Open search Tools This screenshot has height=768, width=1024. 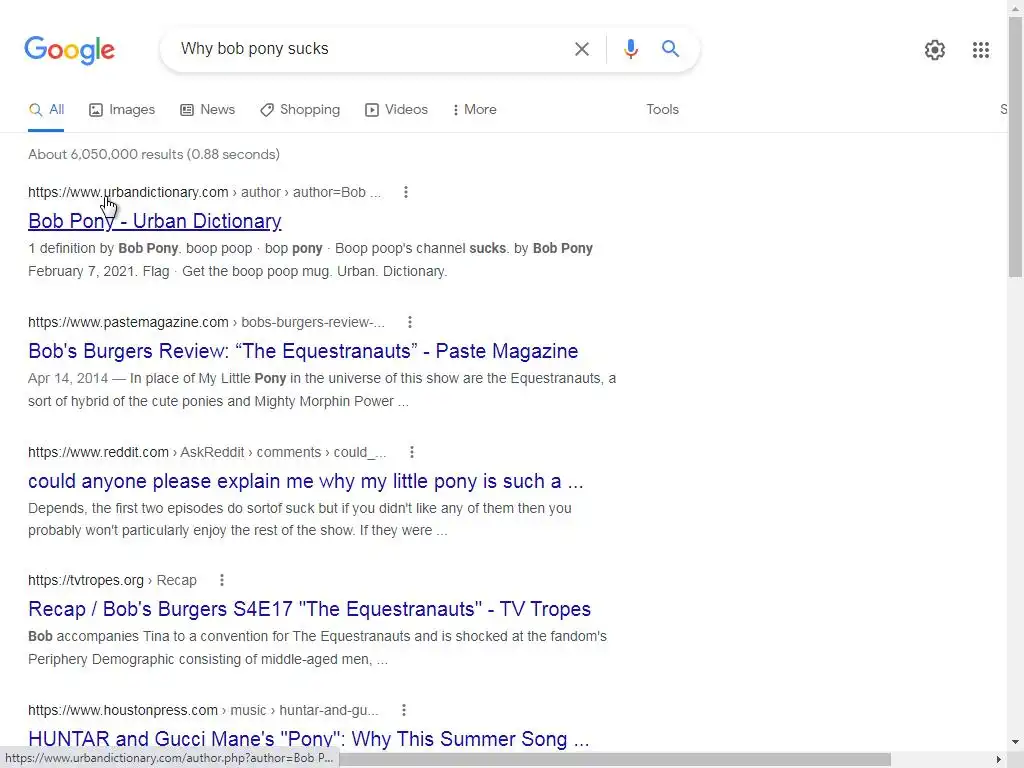click(662, 110)
